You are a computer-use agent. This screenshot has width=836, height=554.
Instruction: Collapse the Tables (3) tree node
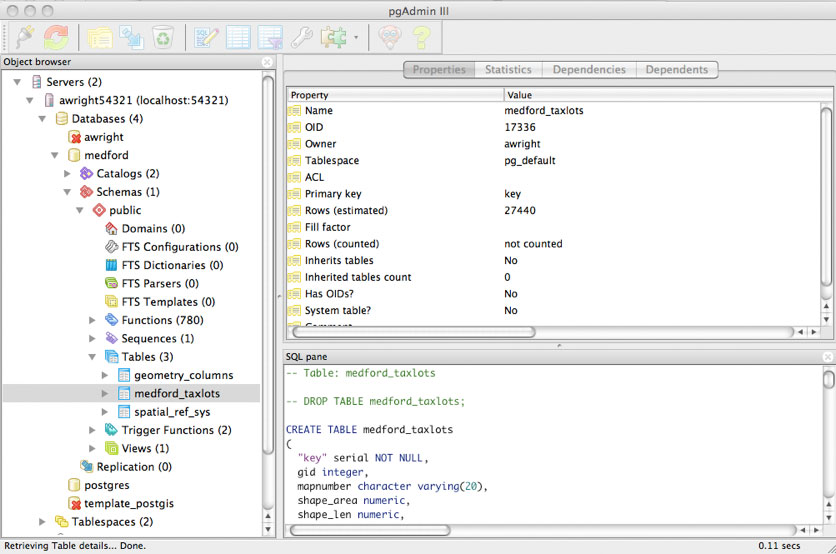point(94,357)
